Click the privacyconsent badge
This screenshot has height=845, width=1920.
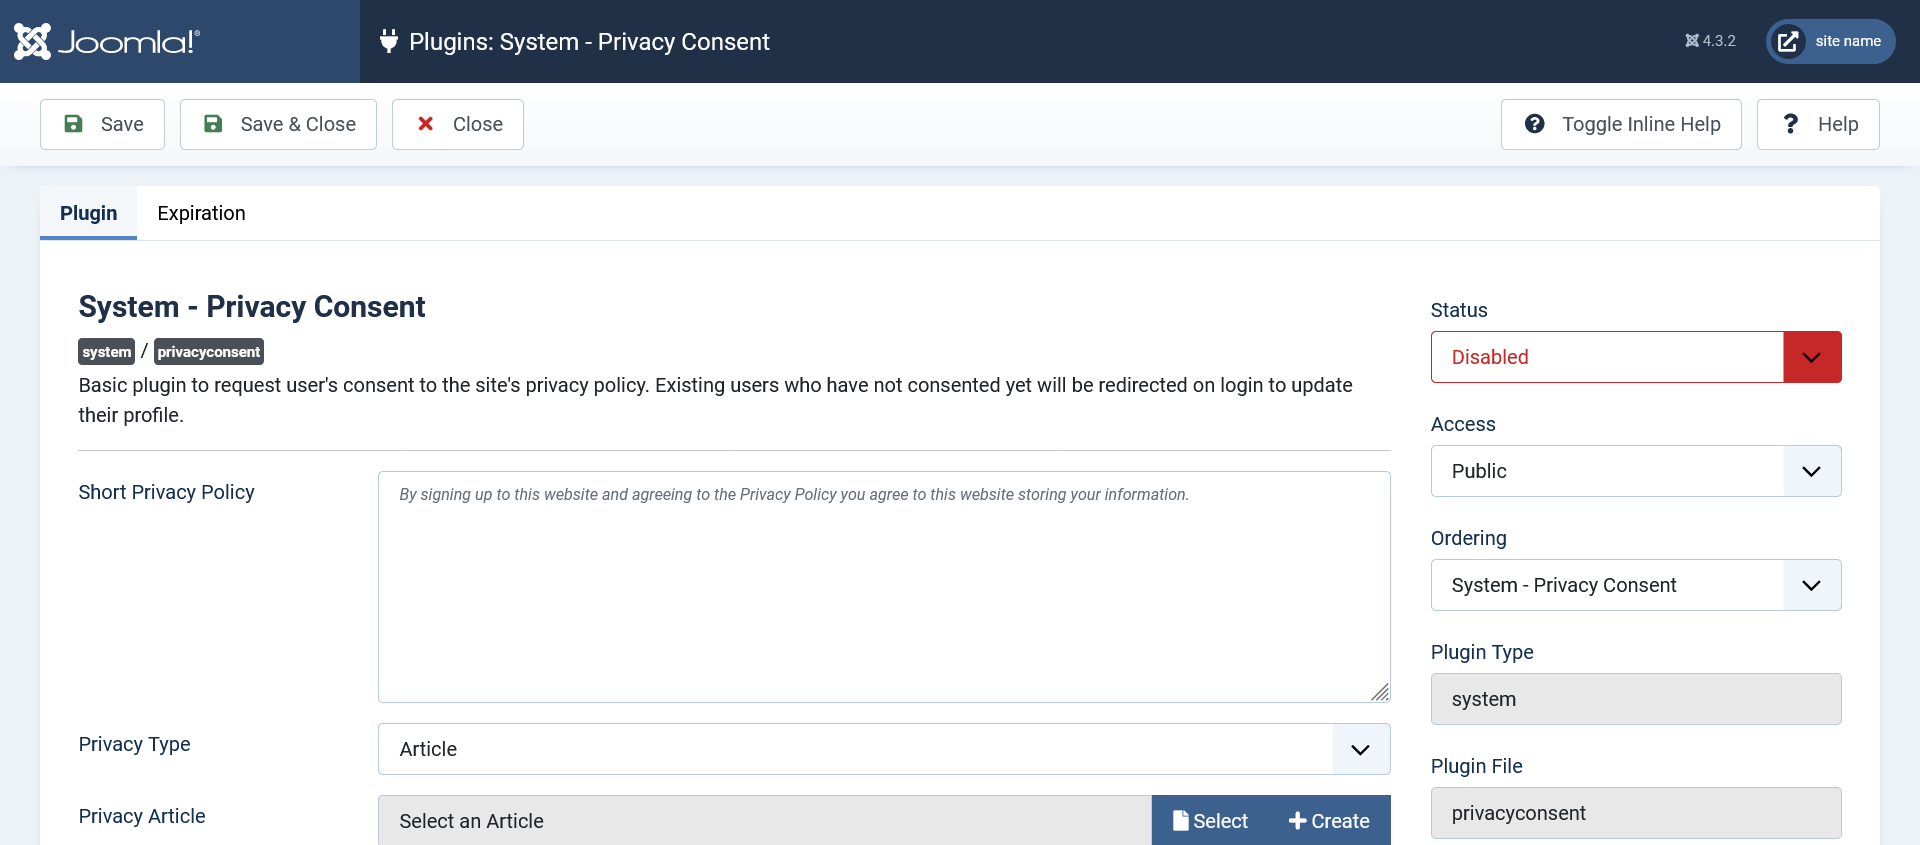tap(208, 352)
